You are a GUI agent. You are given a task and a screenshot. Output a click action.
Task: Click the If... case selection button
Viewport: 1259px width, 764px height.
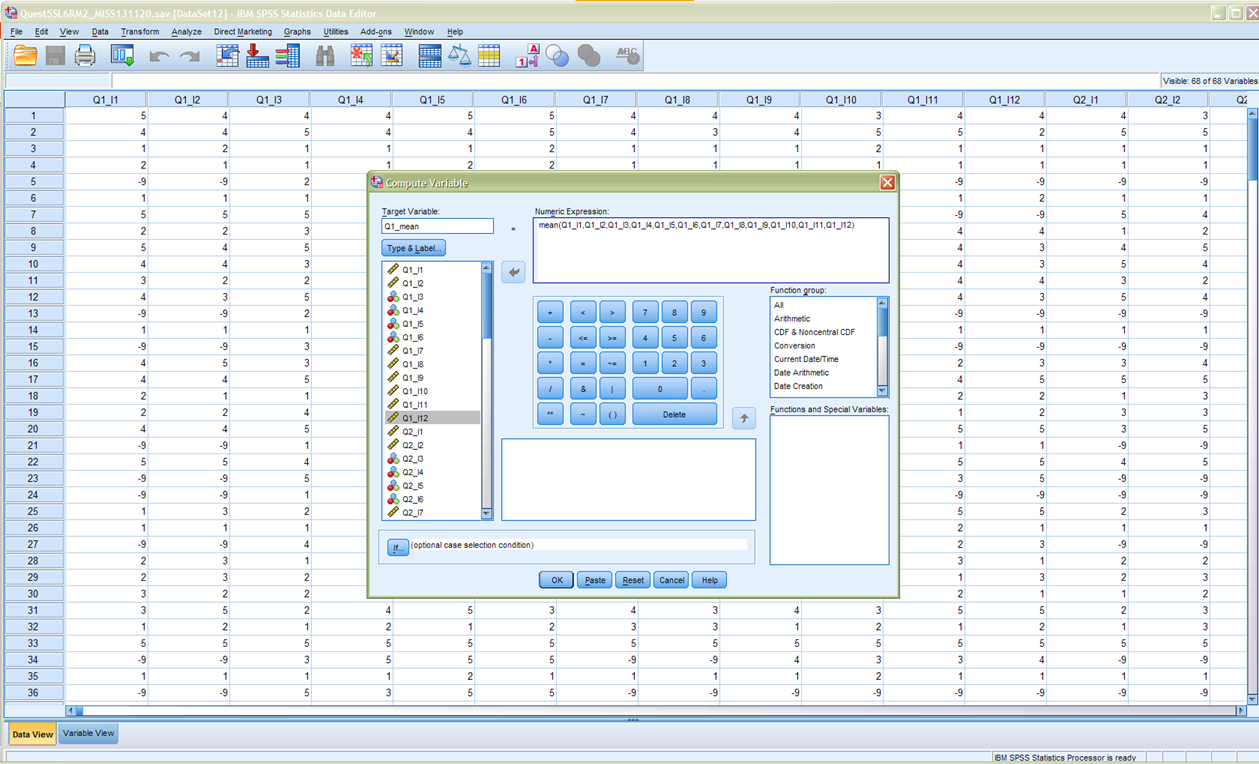pyautogui.click(x=398, y=547)
